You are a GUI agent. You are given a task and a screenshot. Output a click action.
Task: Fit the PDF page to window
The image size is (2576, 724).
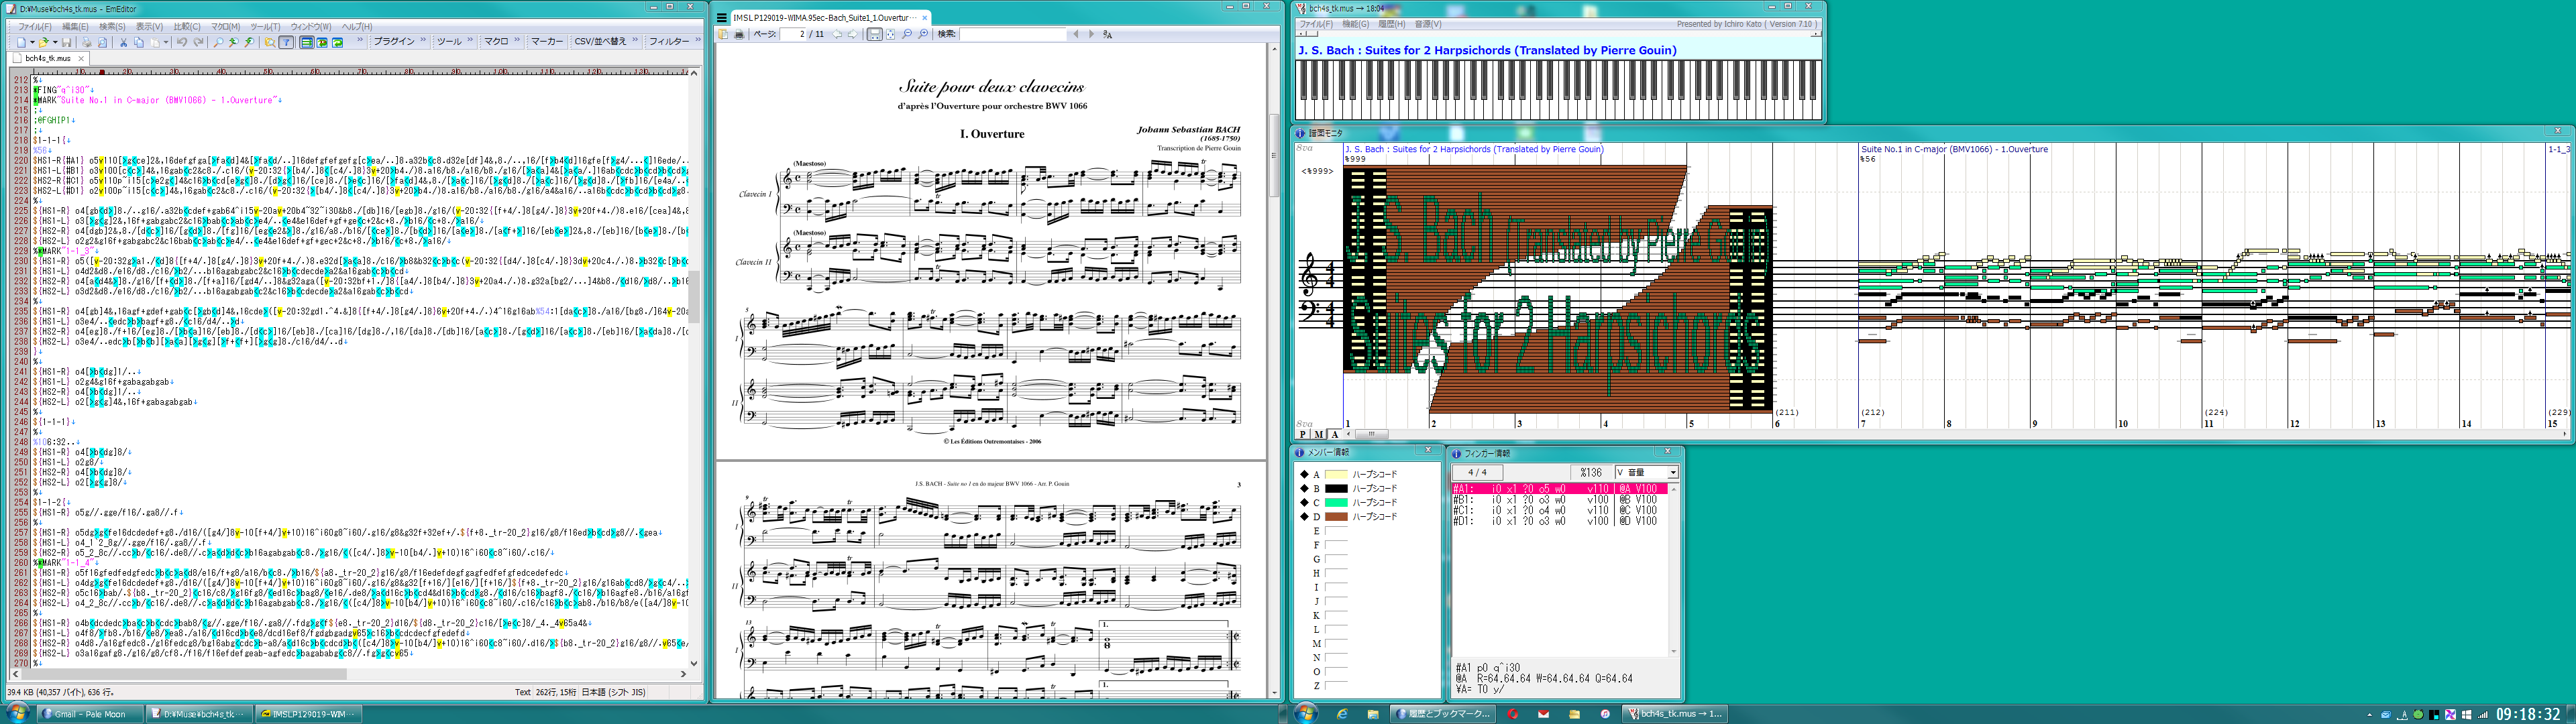[x=891, y=34]
